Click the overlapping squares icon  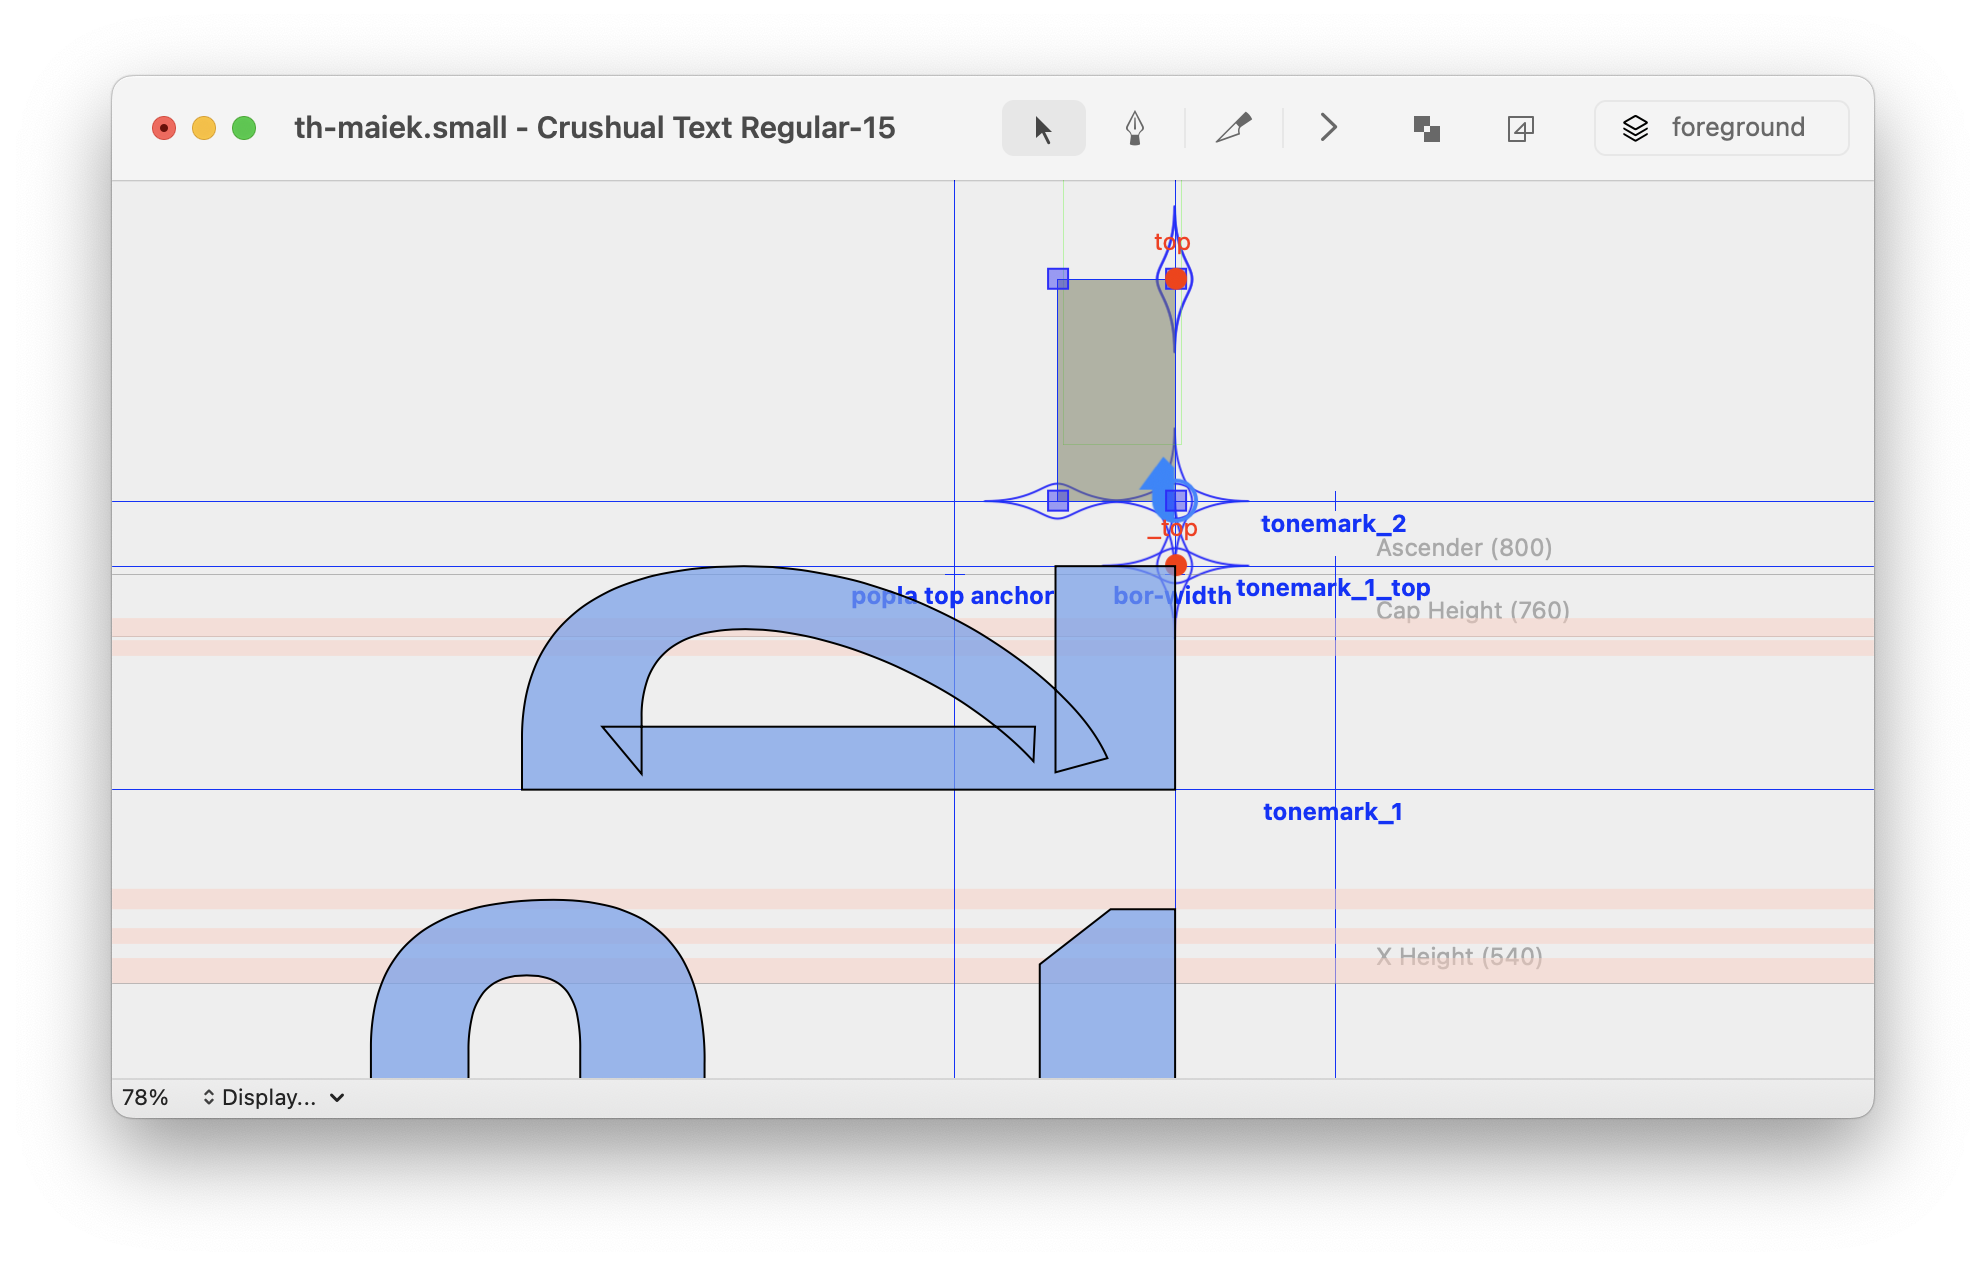[1426, 128]
